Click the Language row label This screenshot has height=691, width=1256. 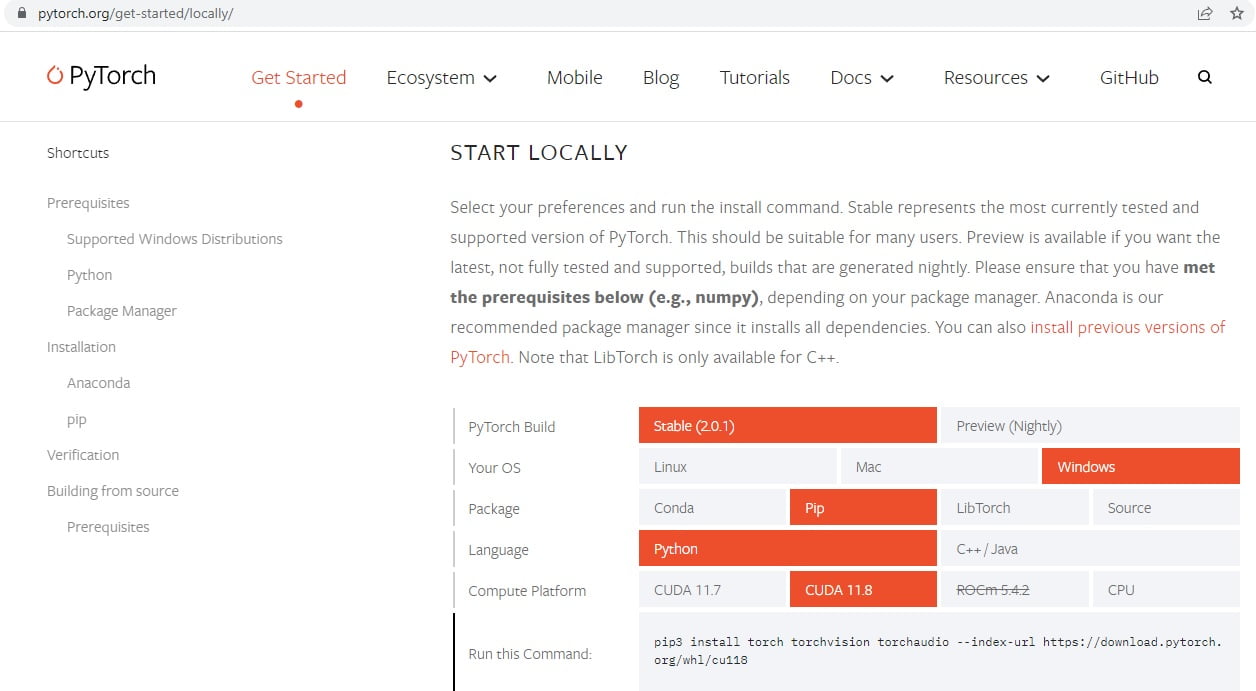(x=498, y=550)
